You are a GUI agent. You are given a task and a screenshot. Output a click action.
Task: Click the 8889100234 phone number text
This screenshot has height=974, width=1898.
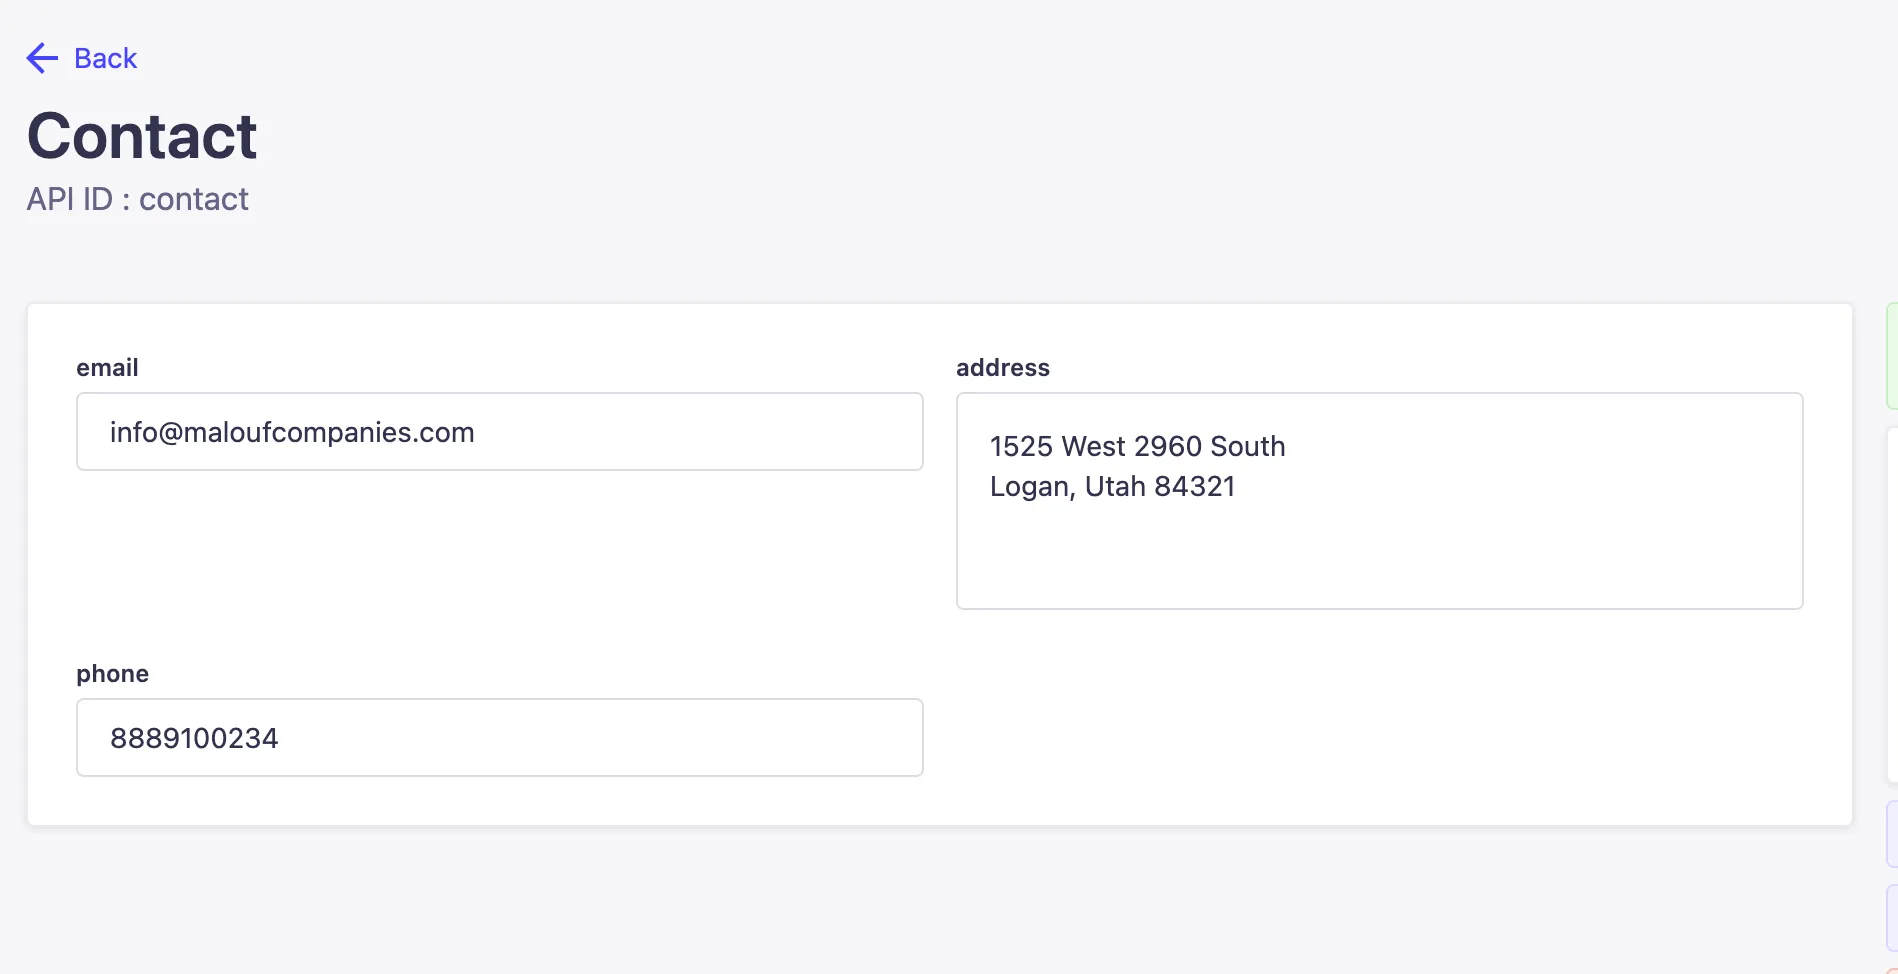point(194,738)
